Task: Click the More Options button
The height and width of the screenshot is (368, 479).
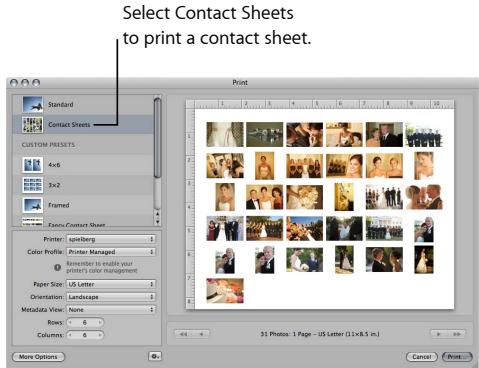Action: click(38, 357)
